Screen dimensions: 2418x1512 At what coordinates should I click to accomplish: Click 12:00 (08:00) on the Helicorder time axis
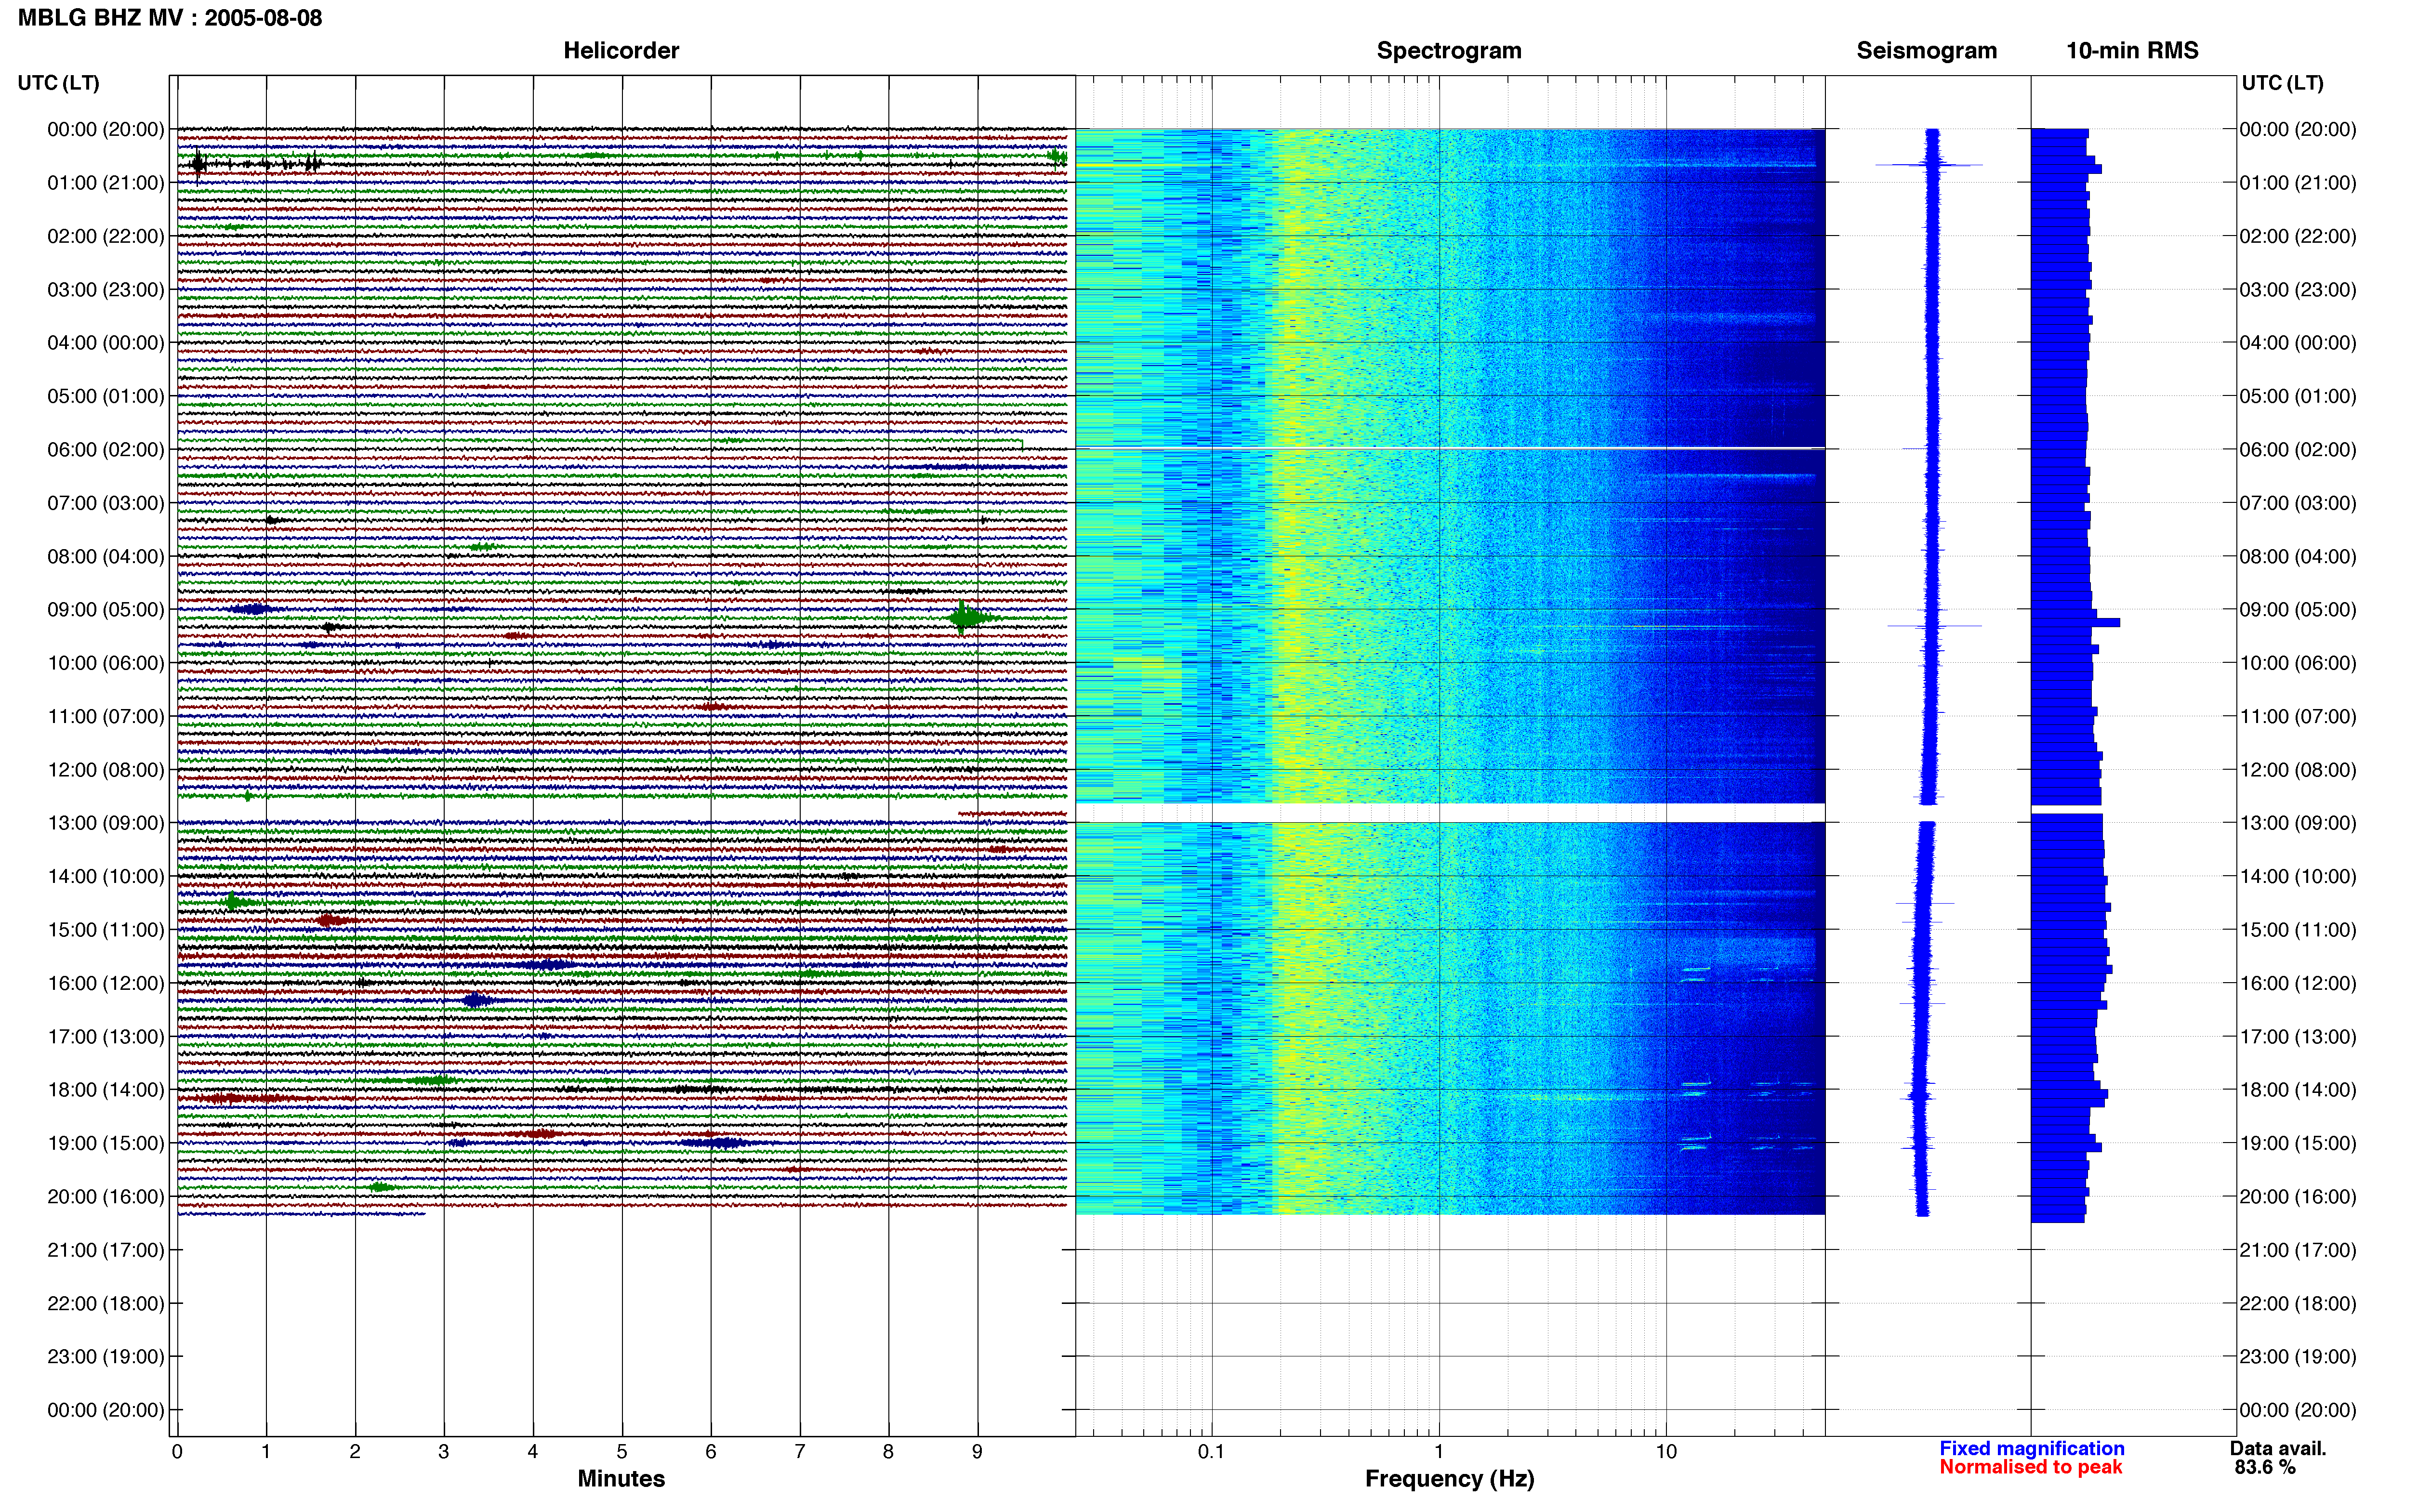[x=106, y=770]
